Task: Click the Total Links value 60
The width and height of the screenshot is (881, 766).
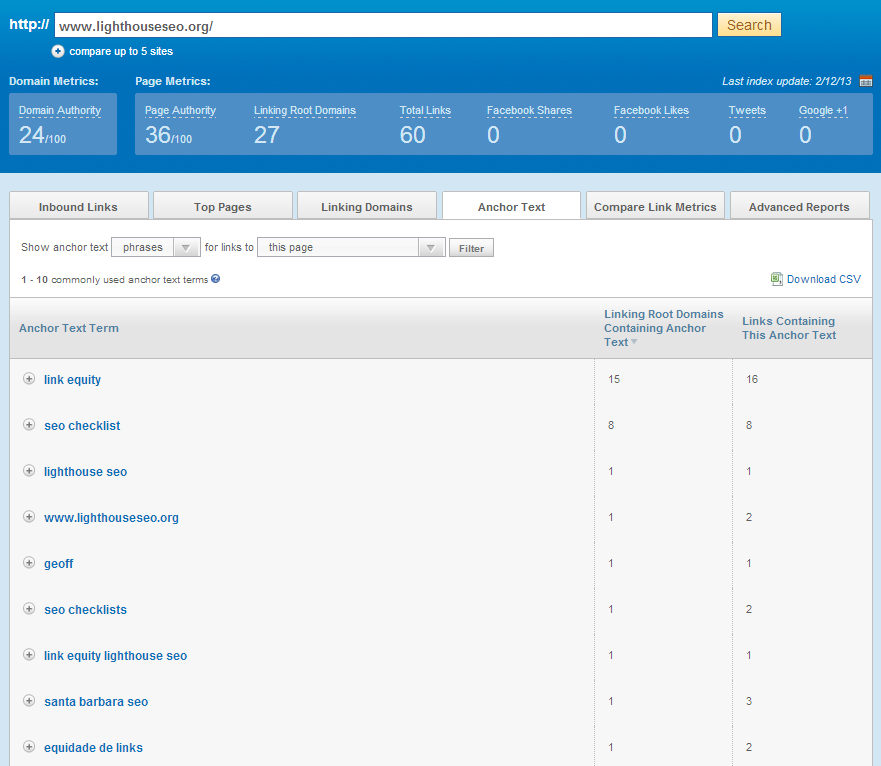Action: pyautogui.click(x=412, y=135)
